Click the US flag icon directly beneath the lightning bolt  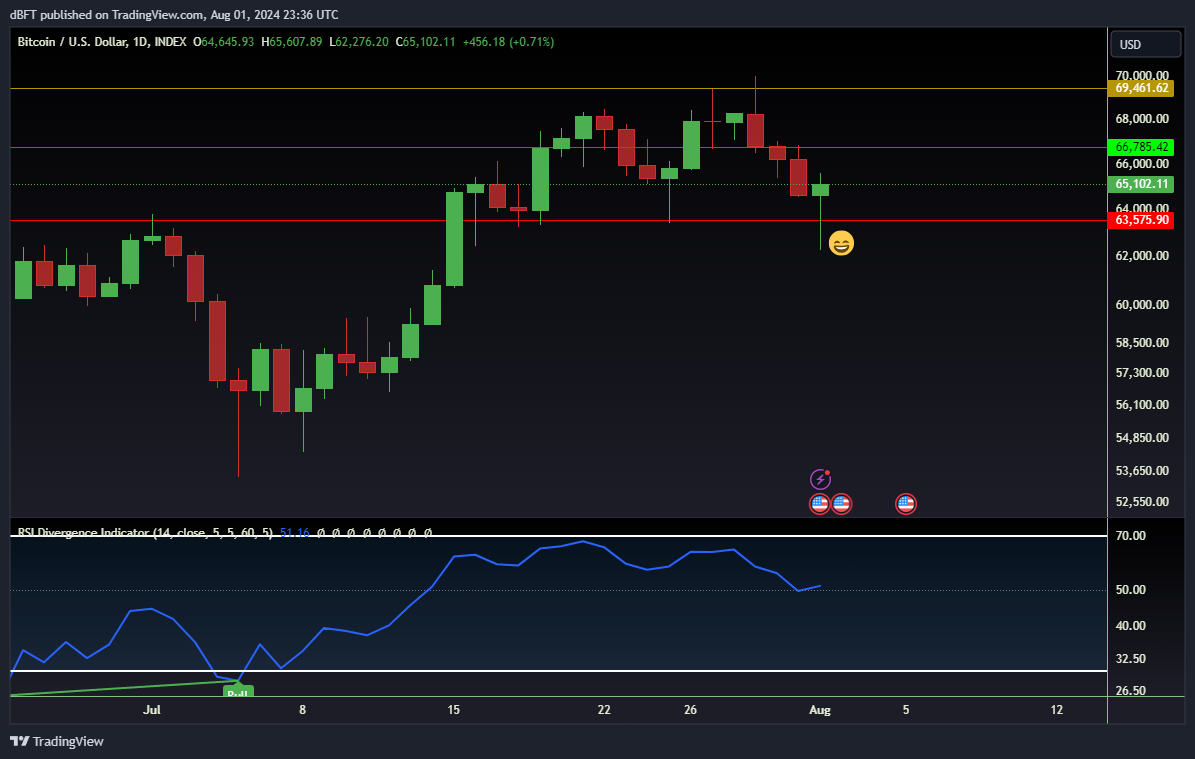pos(819,504)
